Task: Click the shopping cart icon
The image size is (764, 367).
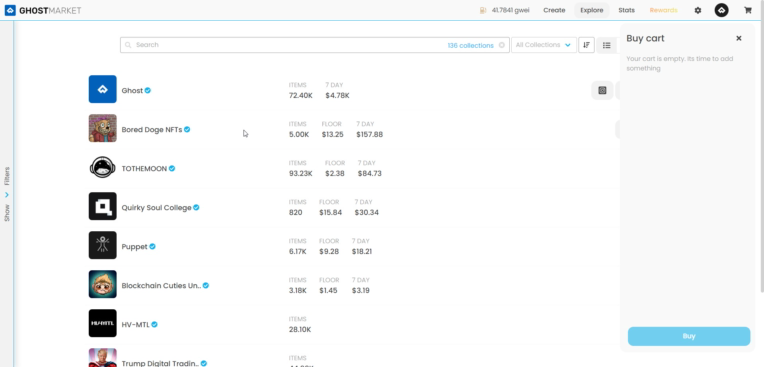Action: pos(747,10)
